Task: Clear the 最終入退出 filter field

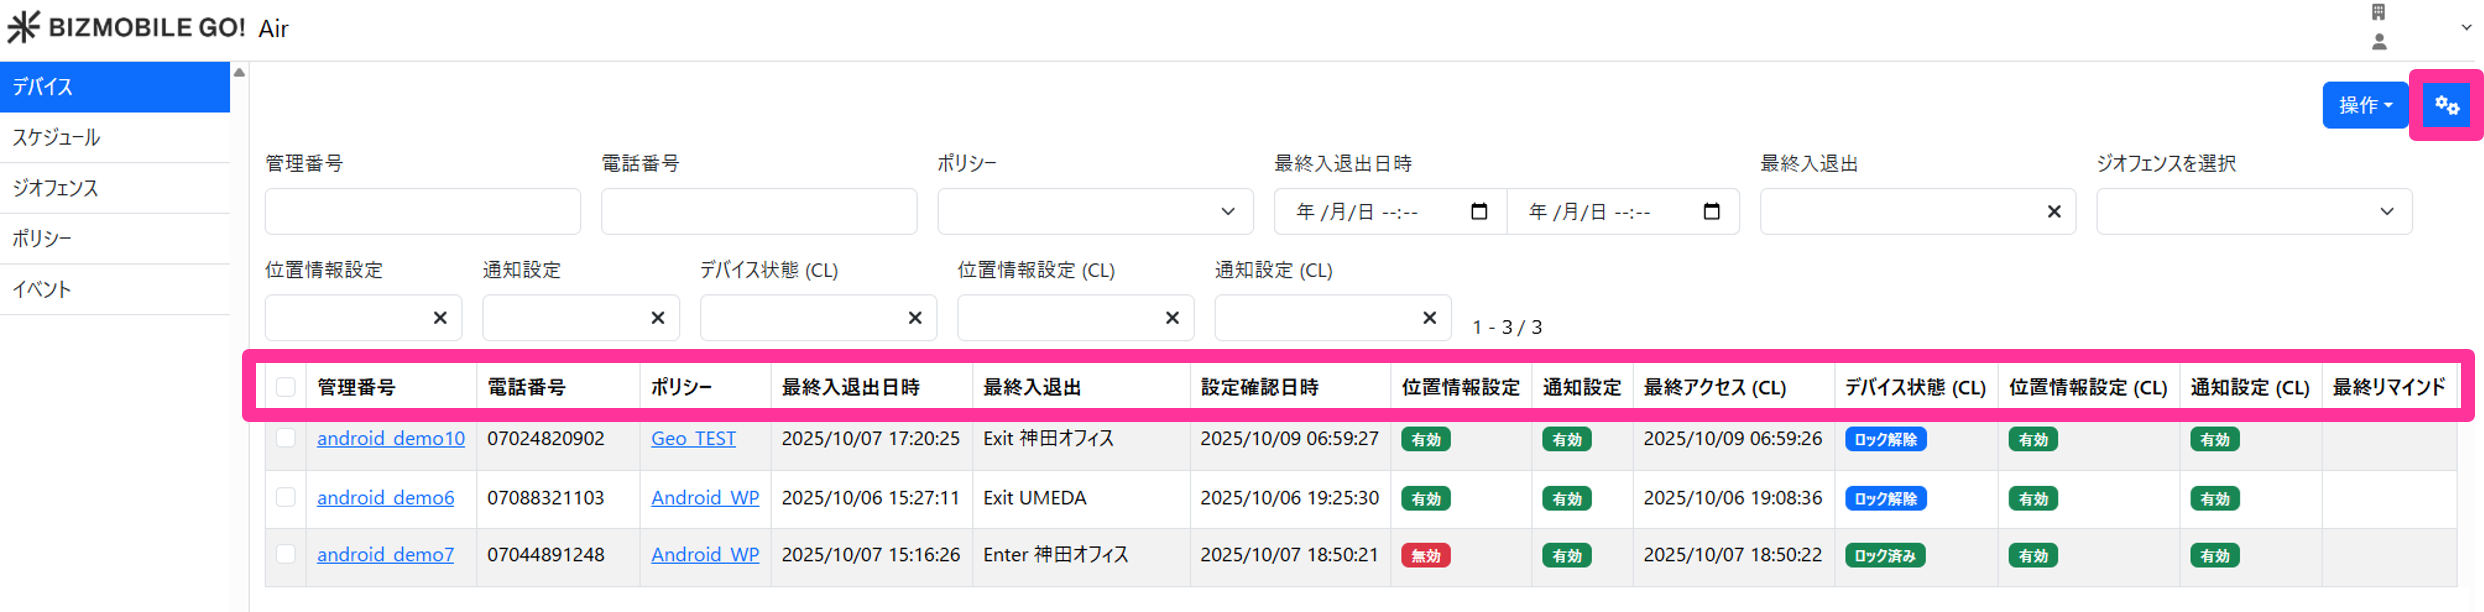Action: pyautogui.click(x=2053, y=212)
